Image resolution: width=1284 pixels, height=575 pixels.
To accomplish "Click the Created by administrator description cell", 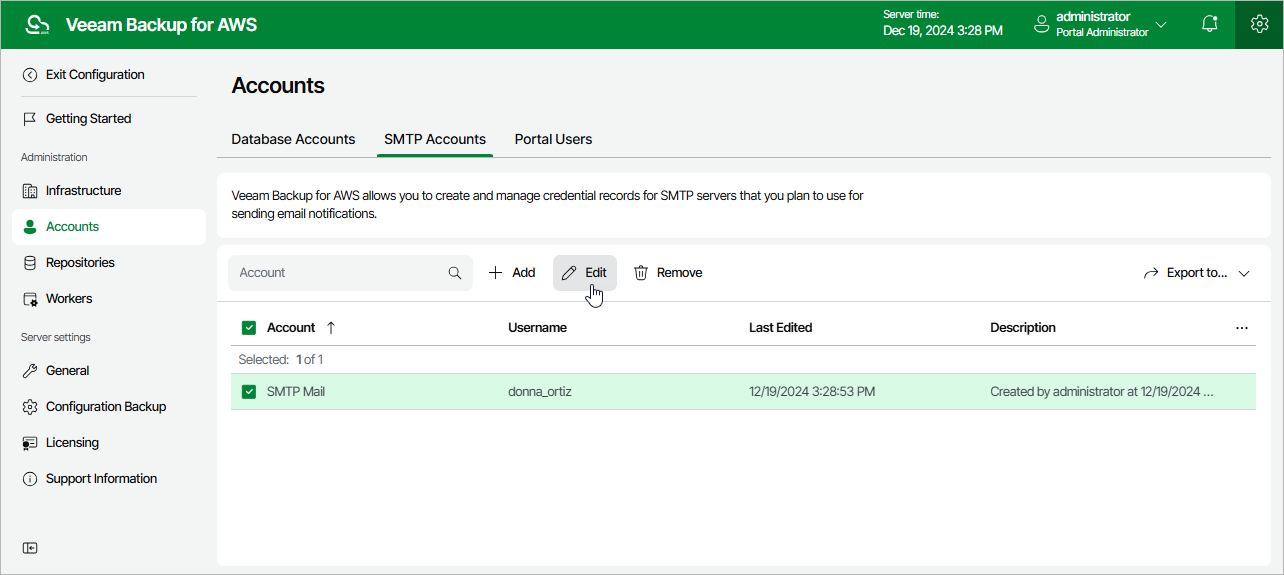I will 1102,392.
